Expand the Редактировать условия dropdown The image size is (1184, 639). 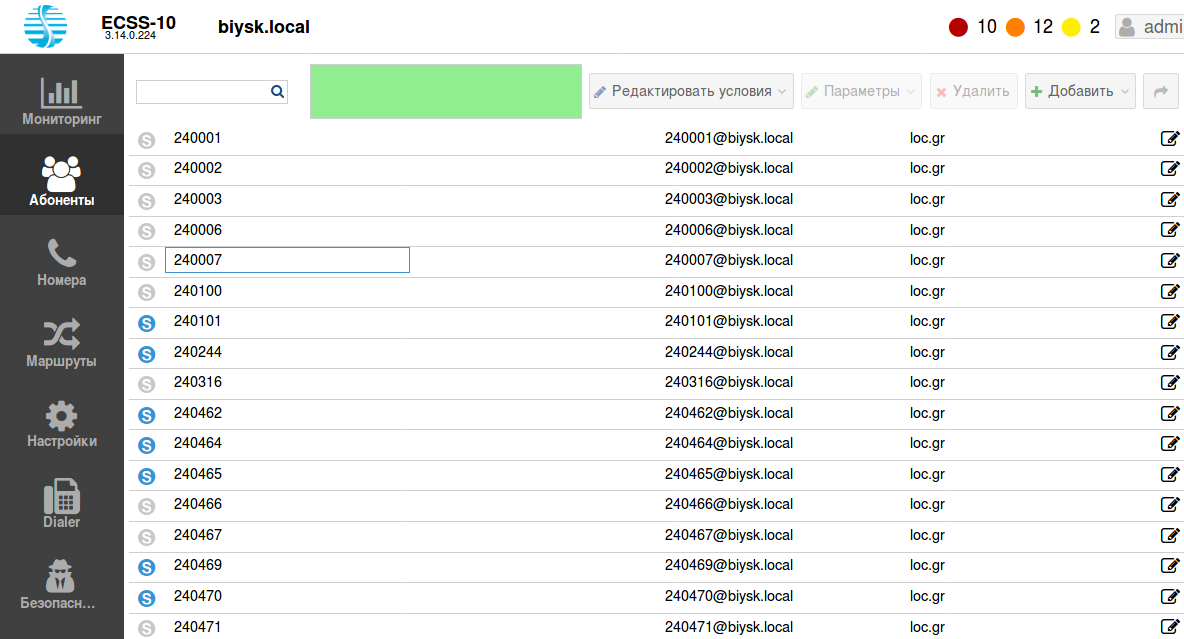(691, 92)
